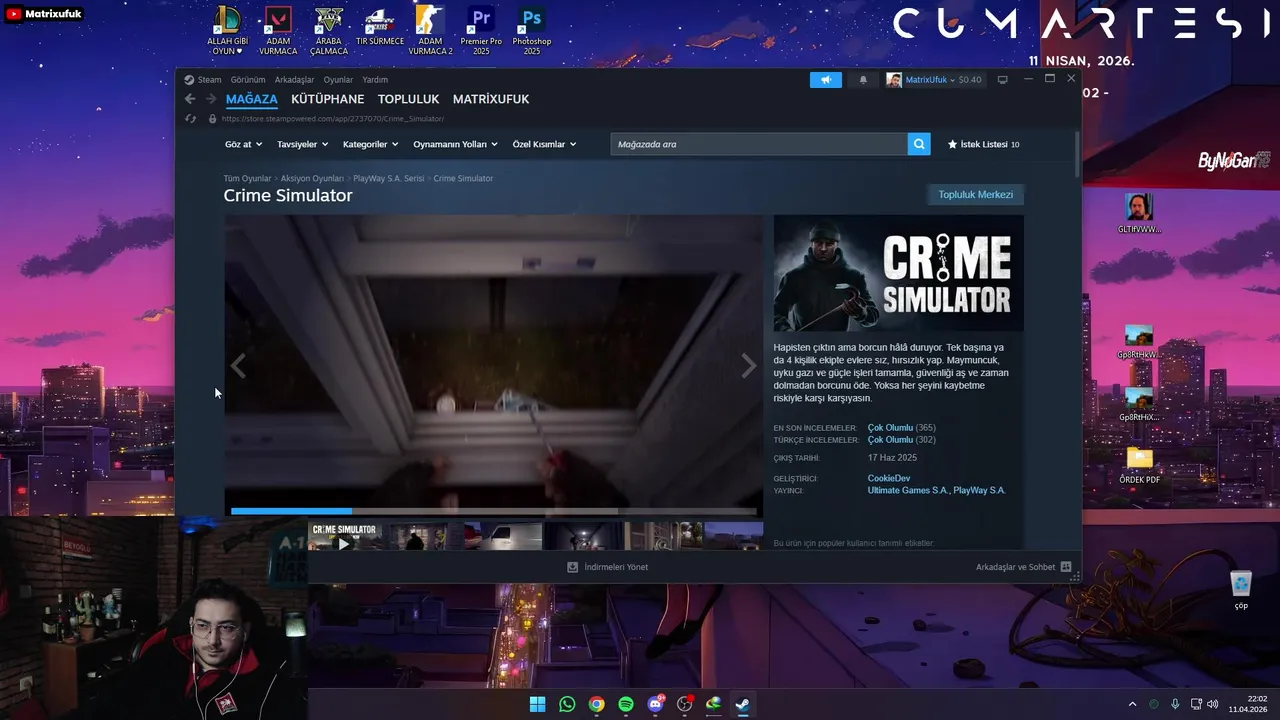Expand the Kategoriler dropdown menu
The image size is (1280, 720).
point(370,144)
